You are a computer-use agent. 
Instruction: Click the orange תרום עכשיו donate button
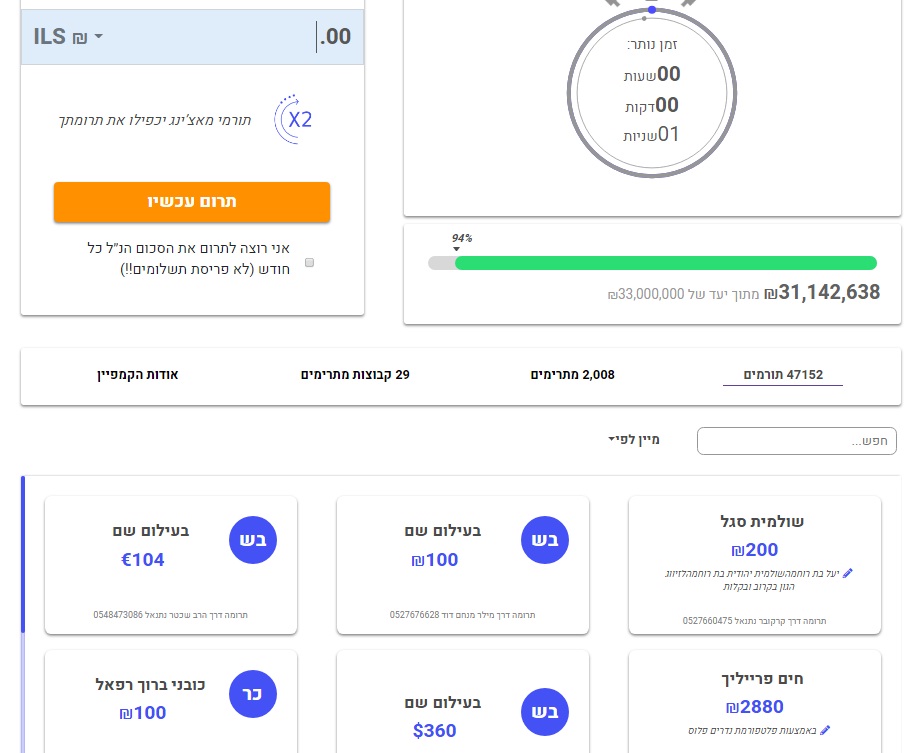click(x=192, y=202)
